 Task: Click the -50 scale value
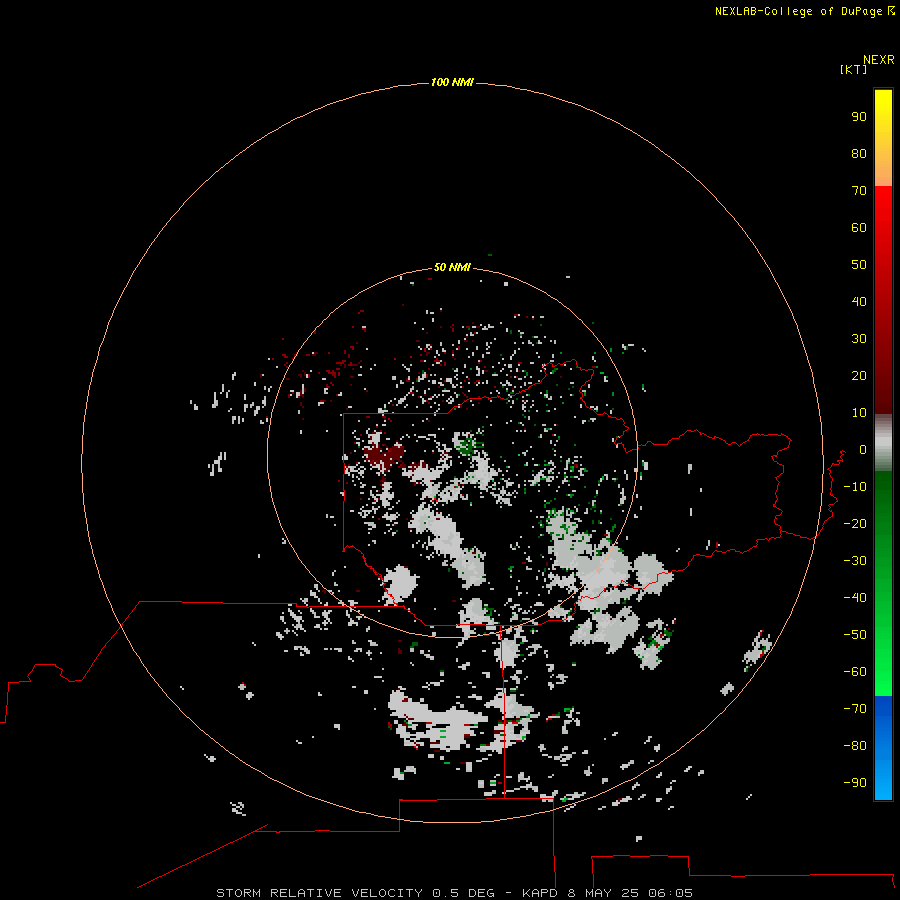[855, 635]
